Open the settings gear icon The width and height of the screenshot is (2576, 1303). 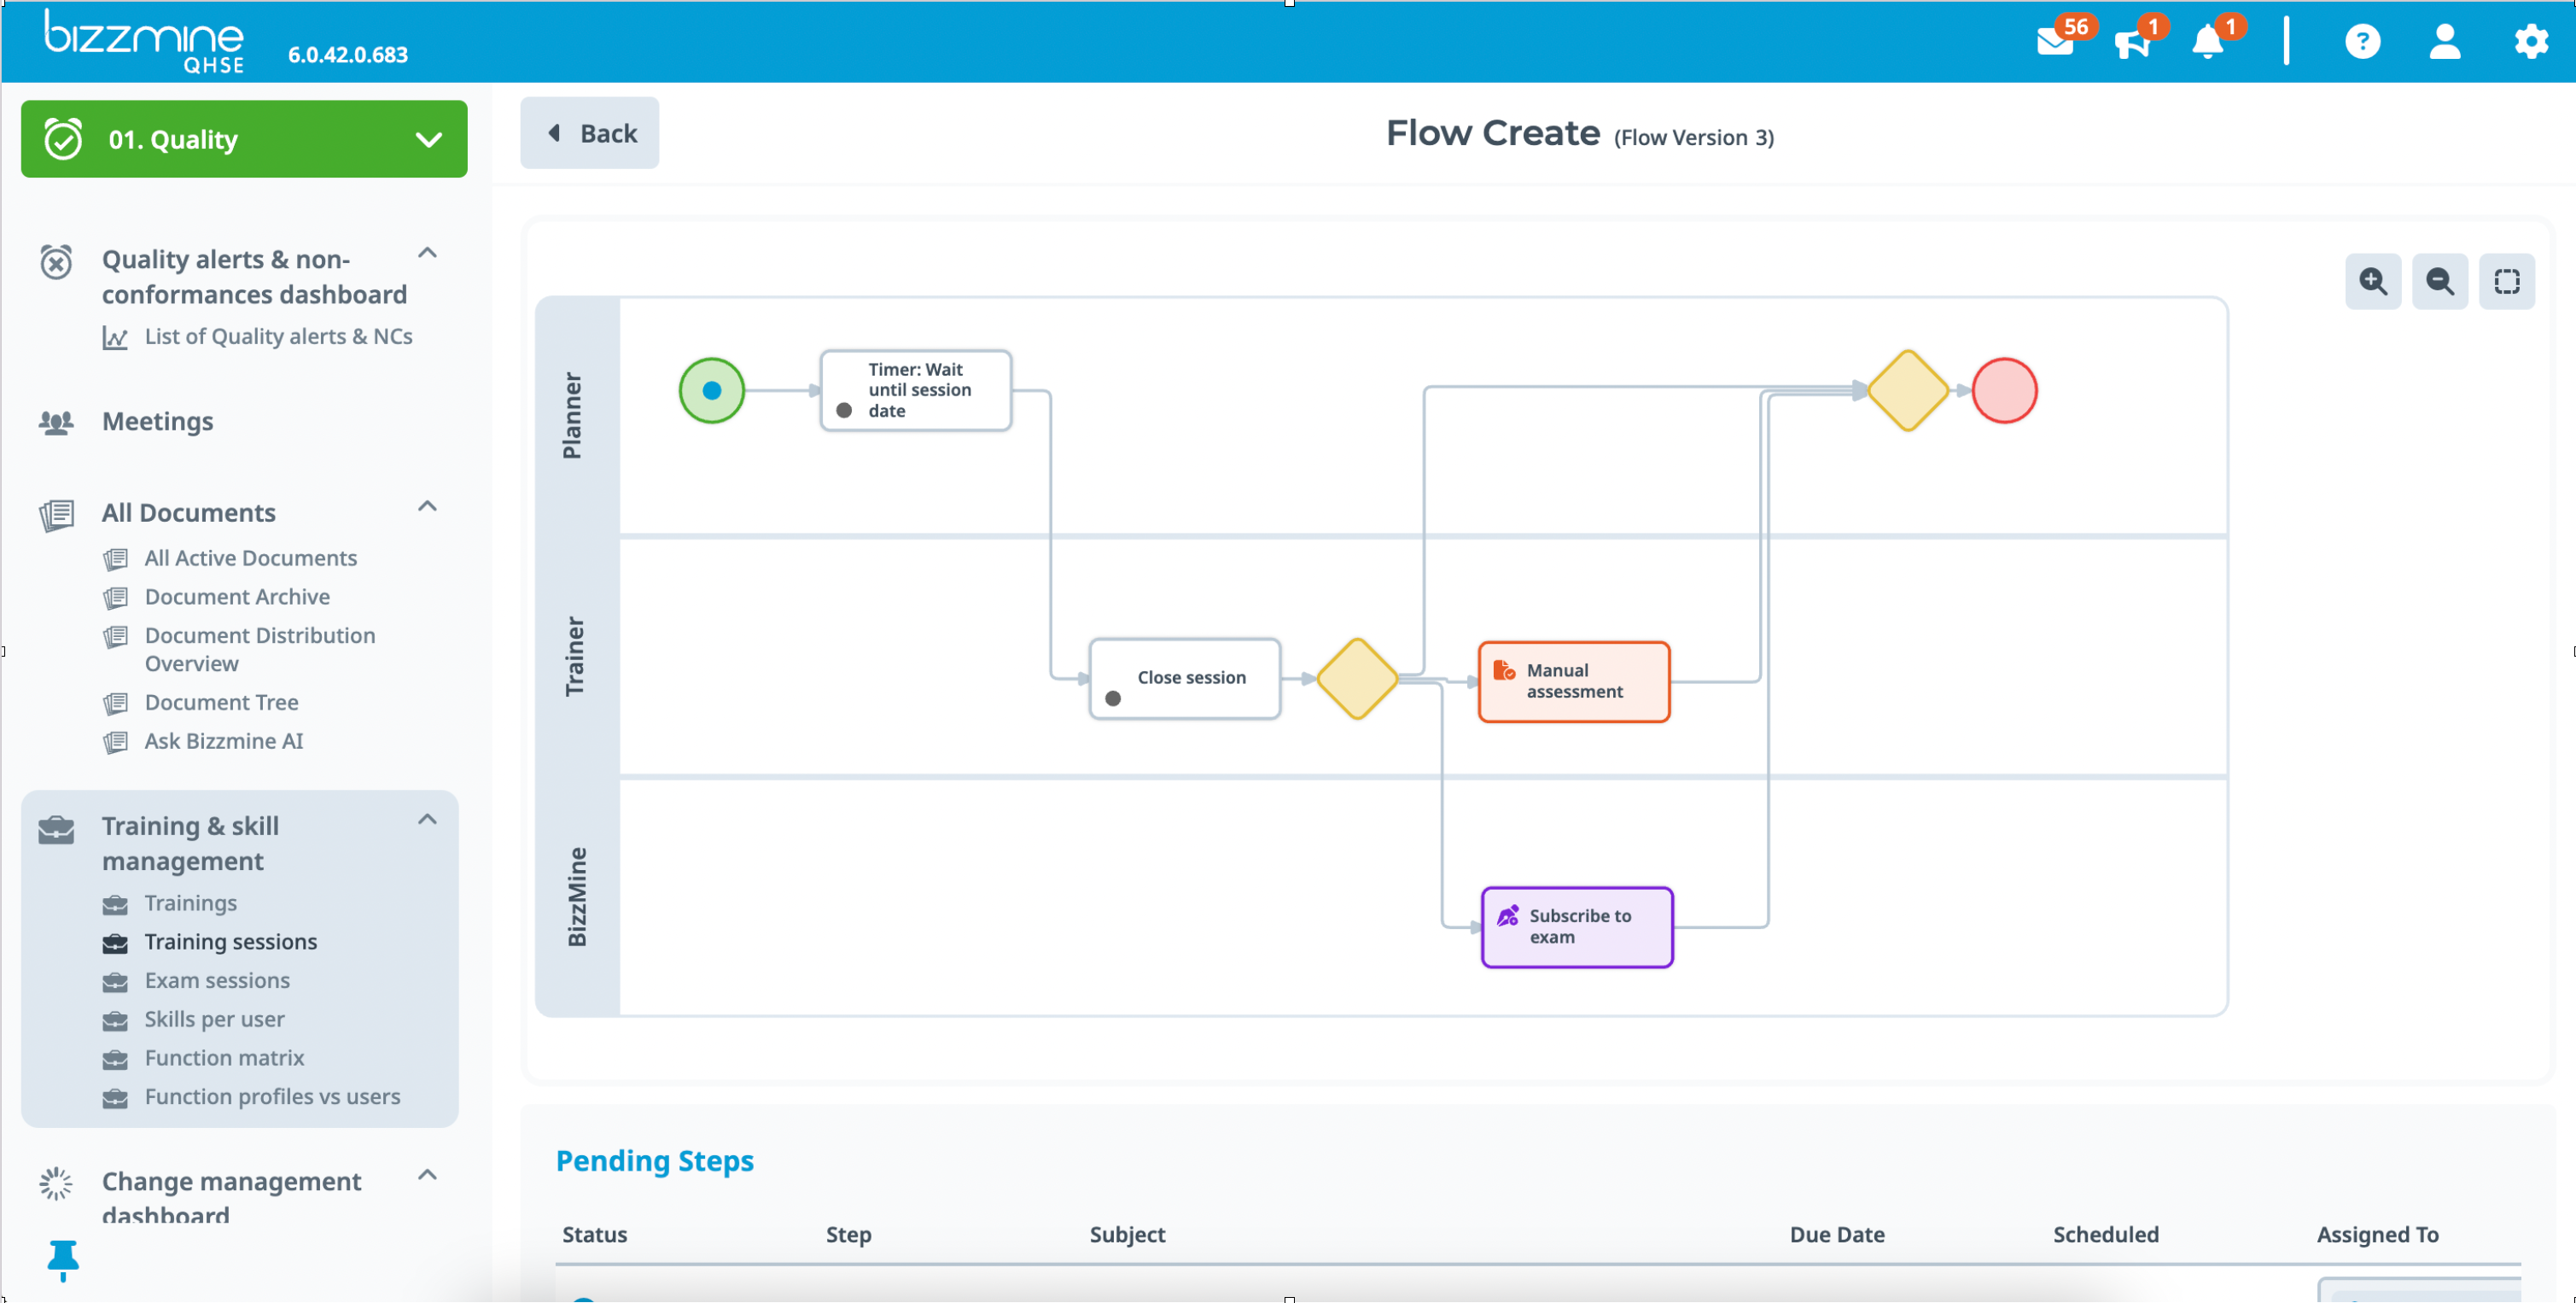(x=2531, y=42)
